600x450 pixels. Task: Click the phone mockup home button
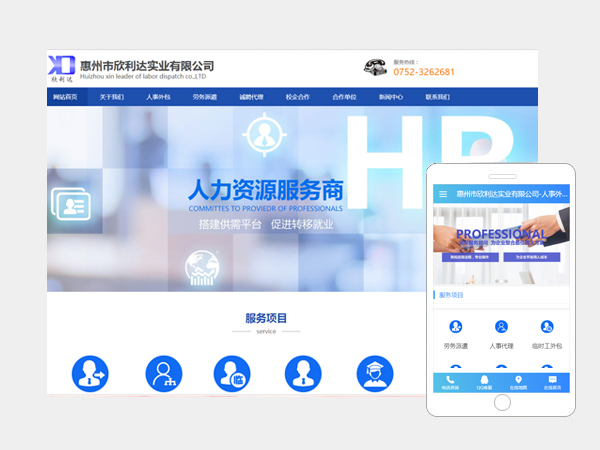[502, 403]
